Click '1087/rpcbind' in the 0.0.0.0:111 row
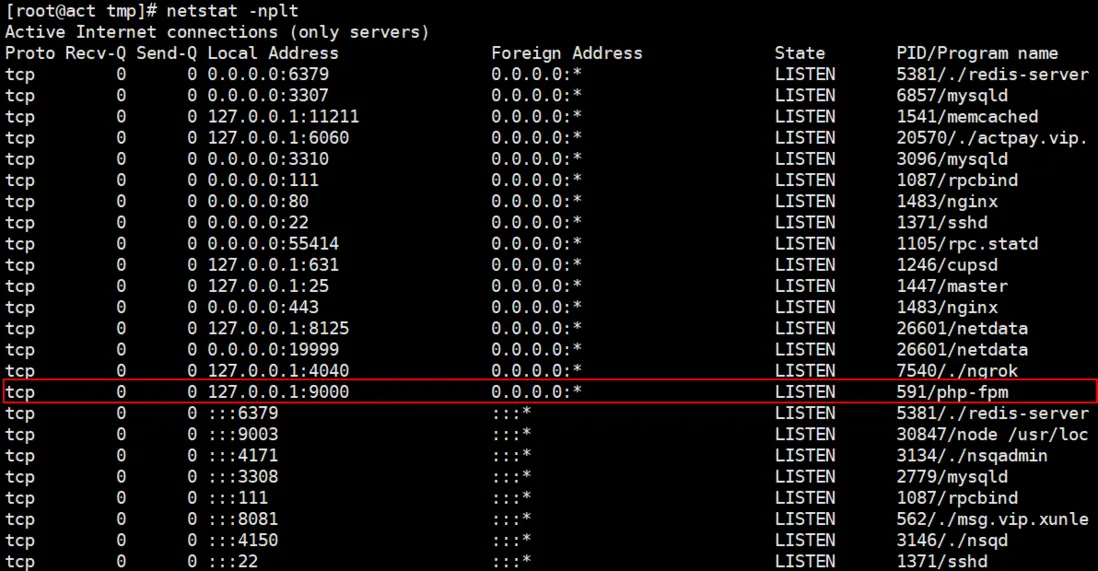Viewport: 1098px width, 571px height. click(x=957, y=180)
